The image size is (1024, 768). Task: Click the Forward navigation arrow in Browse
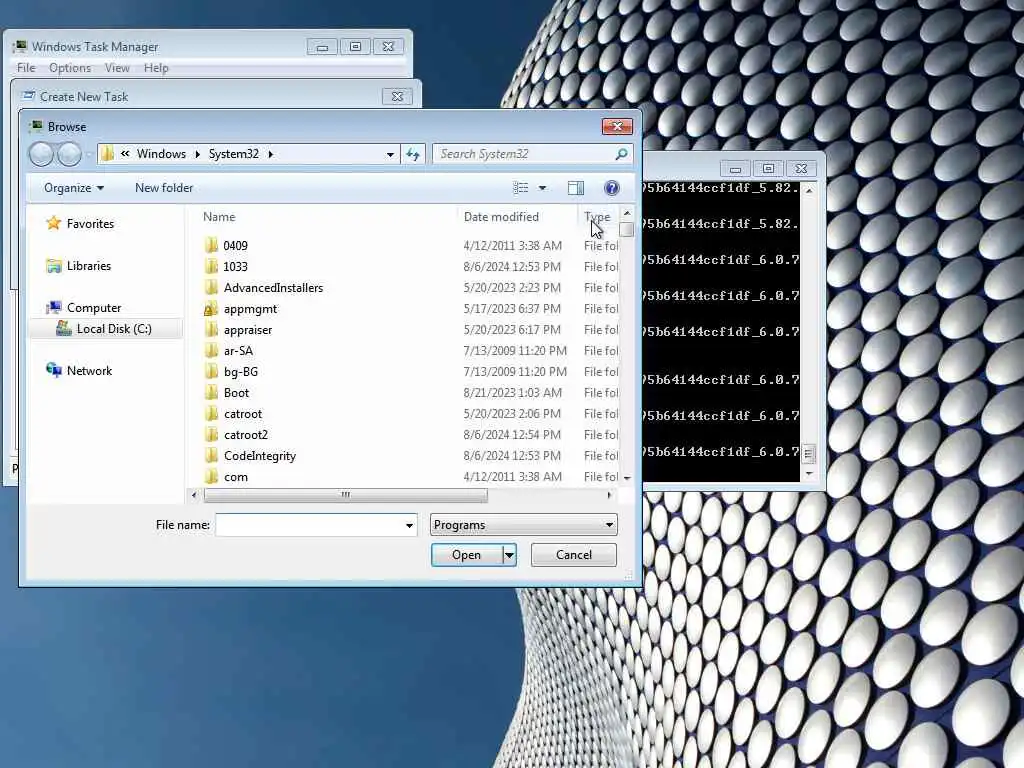[69, 154]
